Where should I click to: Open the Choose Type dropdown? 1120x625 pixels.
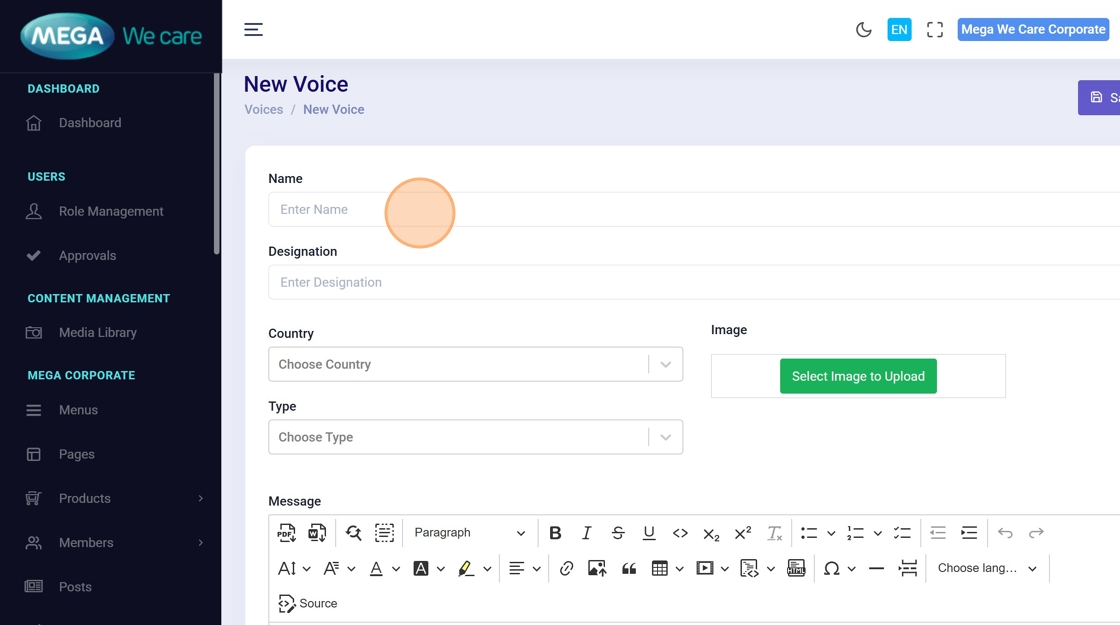pyautogui.click(x=475, y=437)
